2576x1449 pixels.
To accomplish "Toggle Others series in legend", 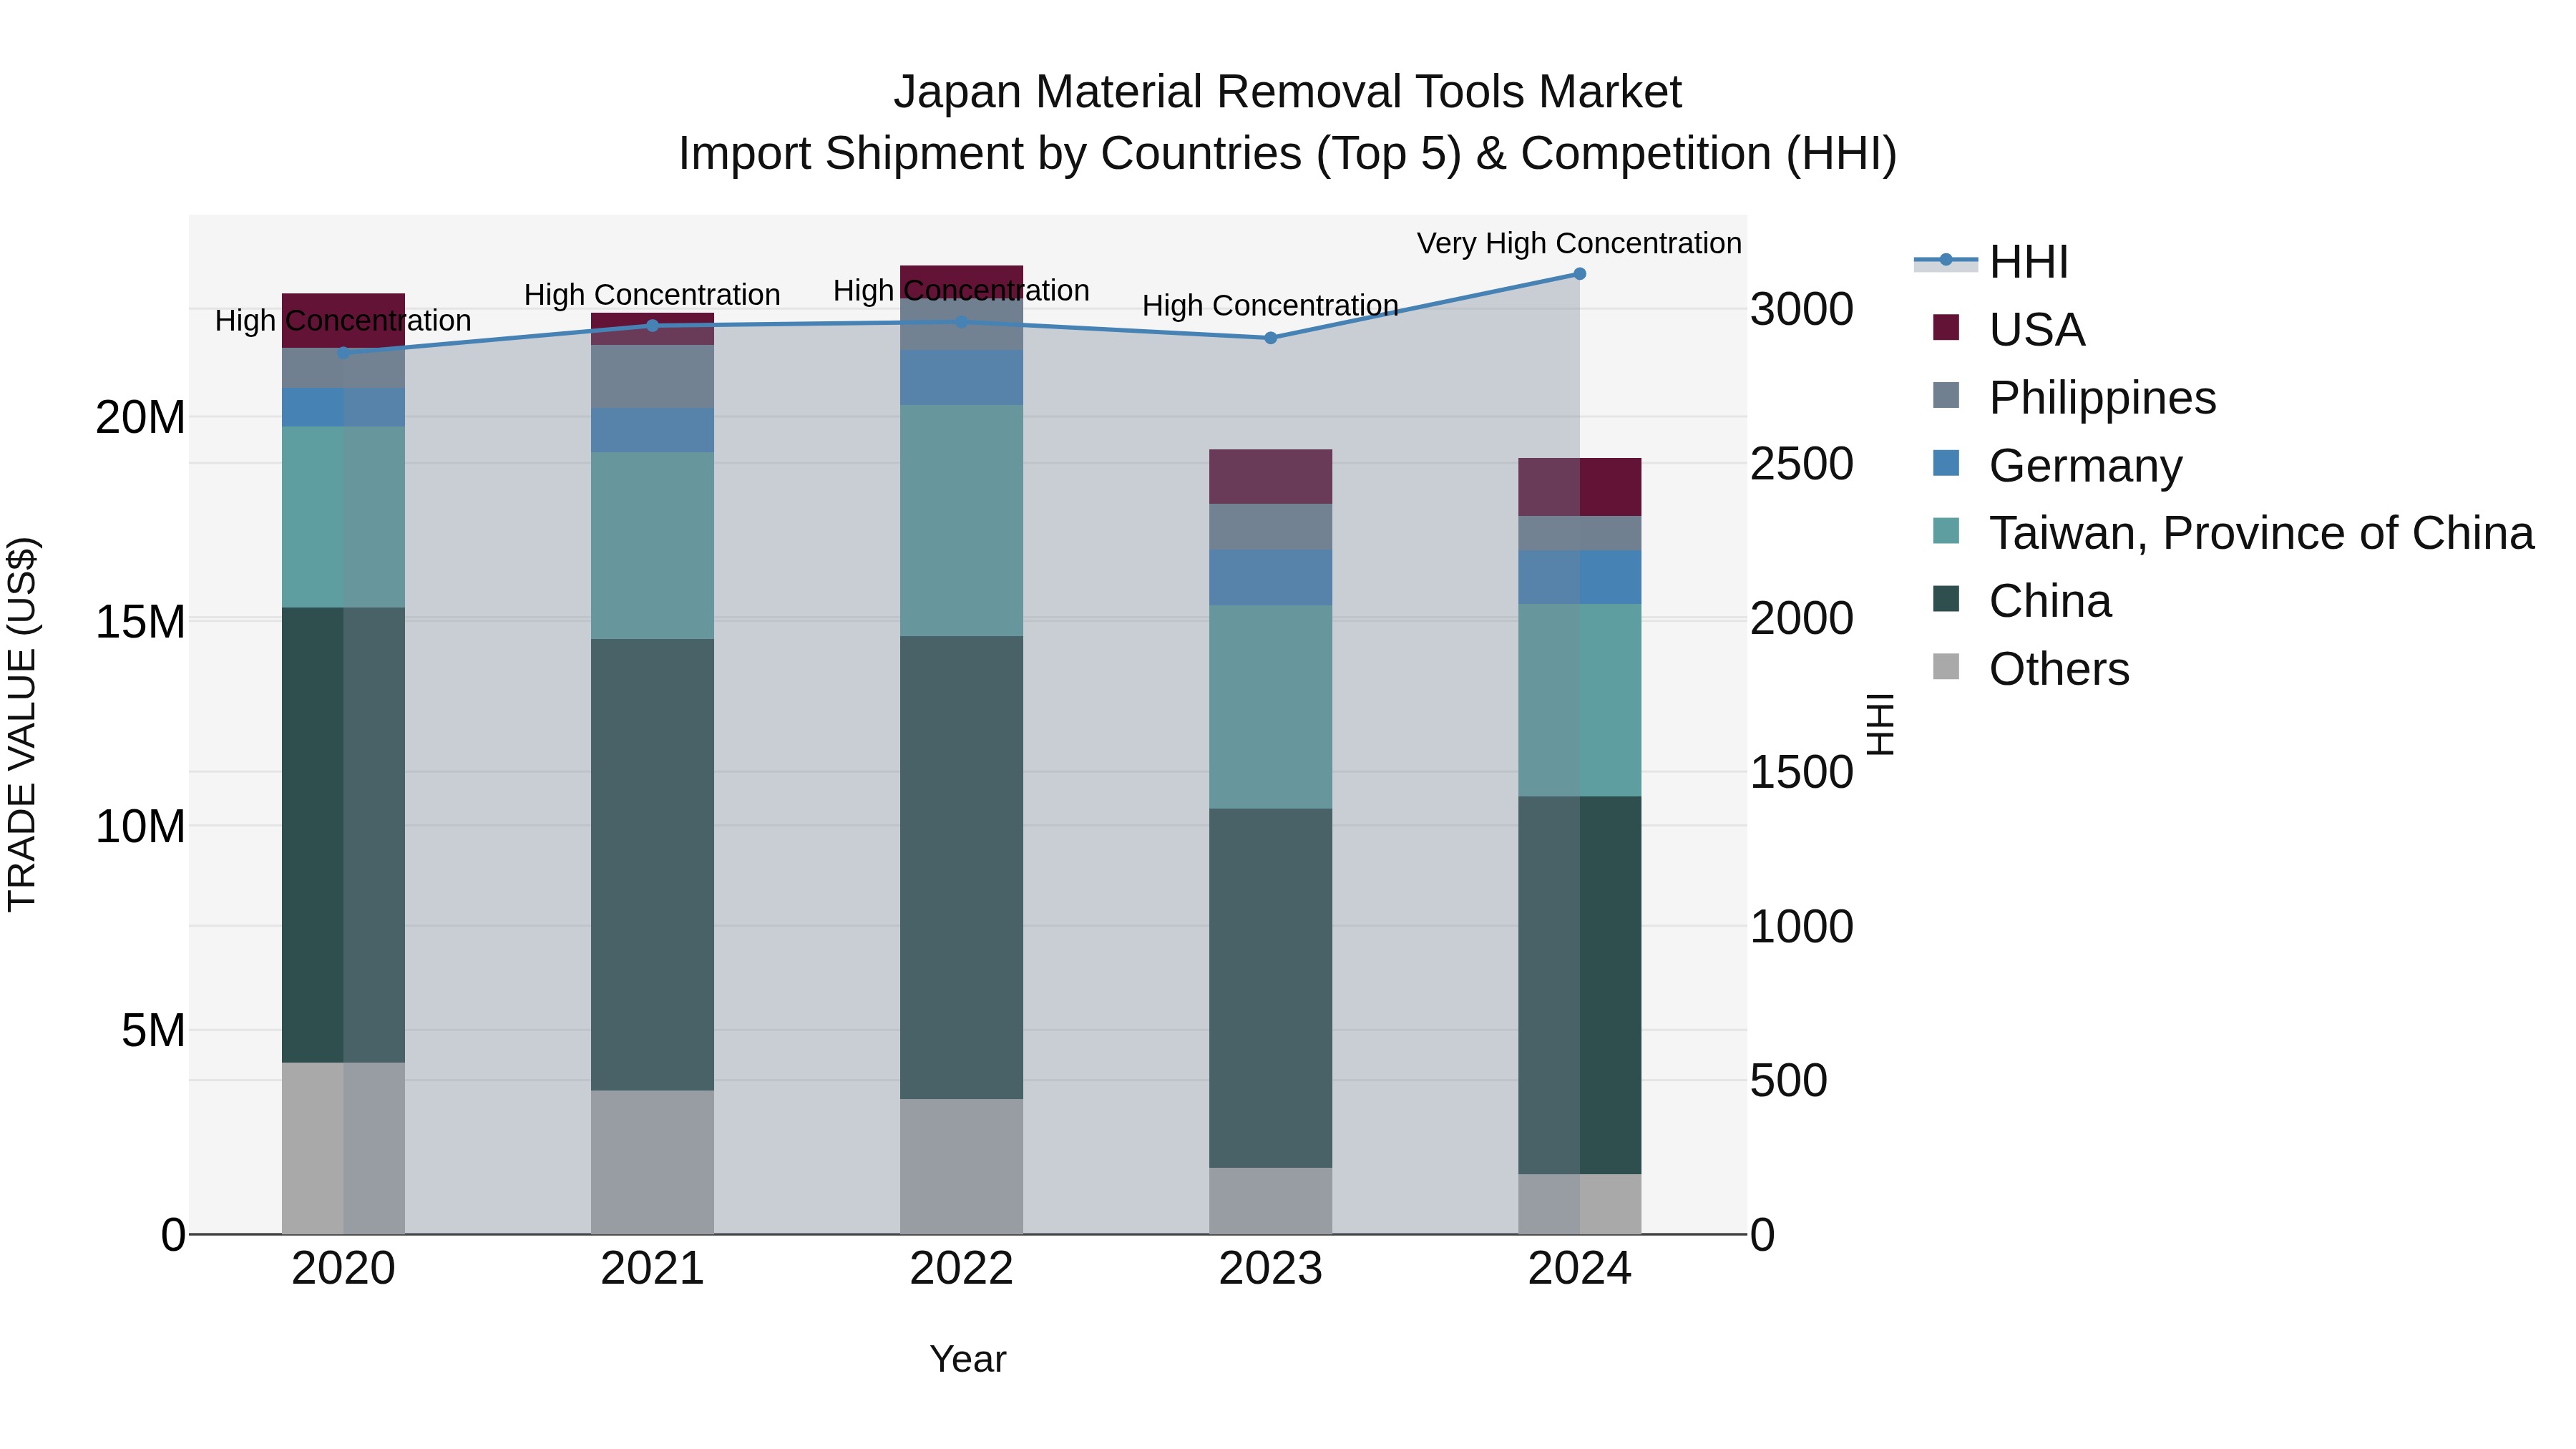I will (x=2032, y=668).
